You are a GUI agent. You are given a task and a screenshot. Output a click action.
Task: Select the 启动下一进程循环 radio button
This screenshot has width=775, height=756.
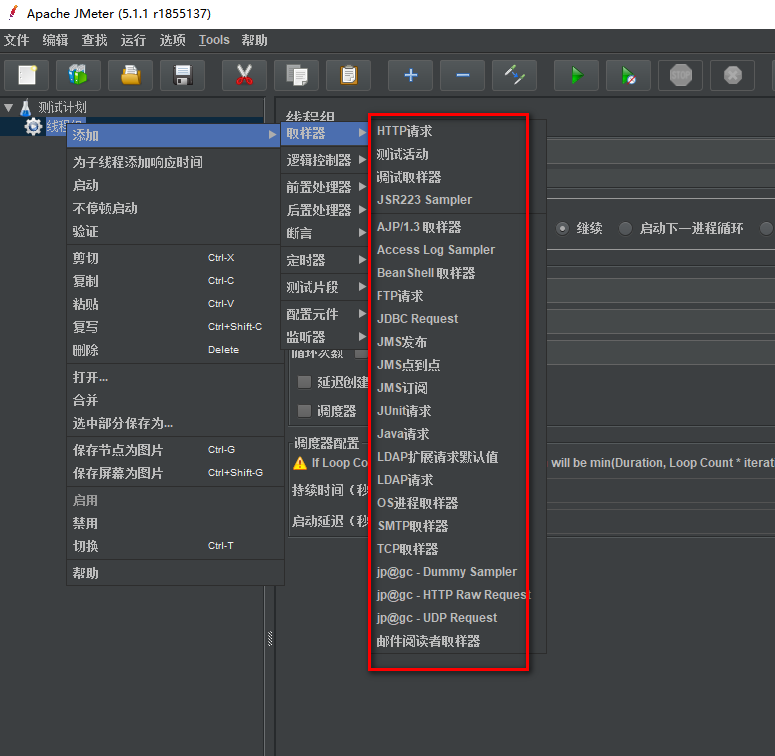point(625,228)
